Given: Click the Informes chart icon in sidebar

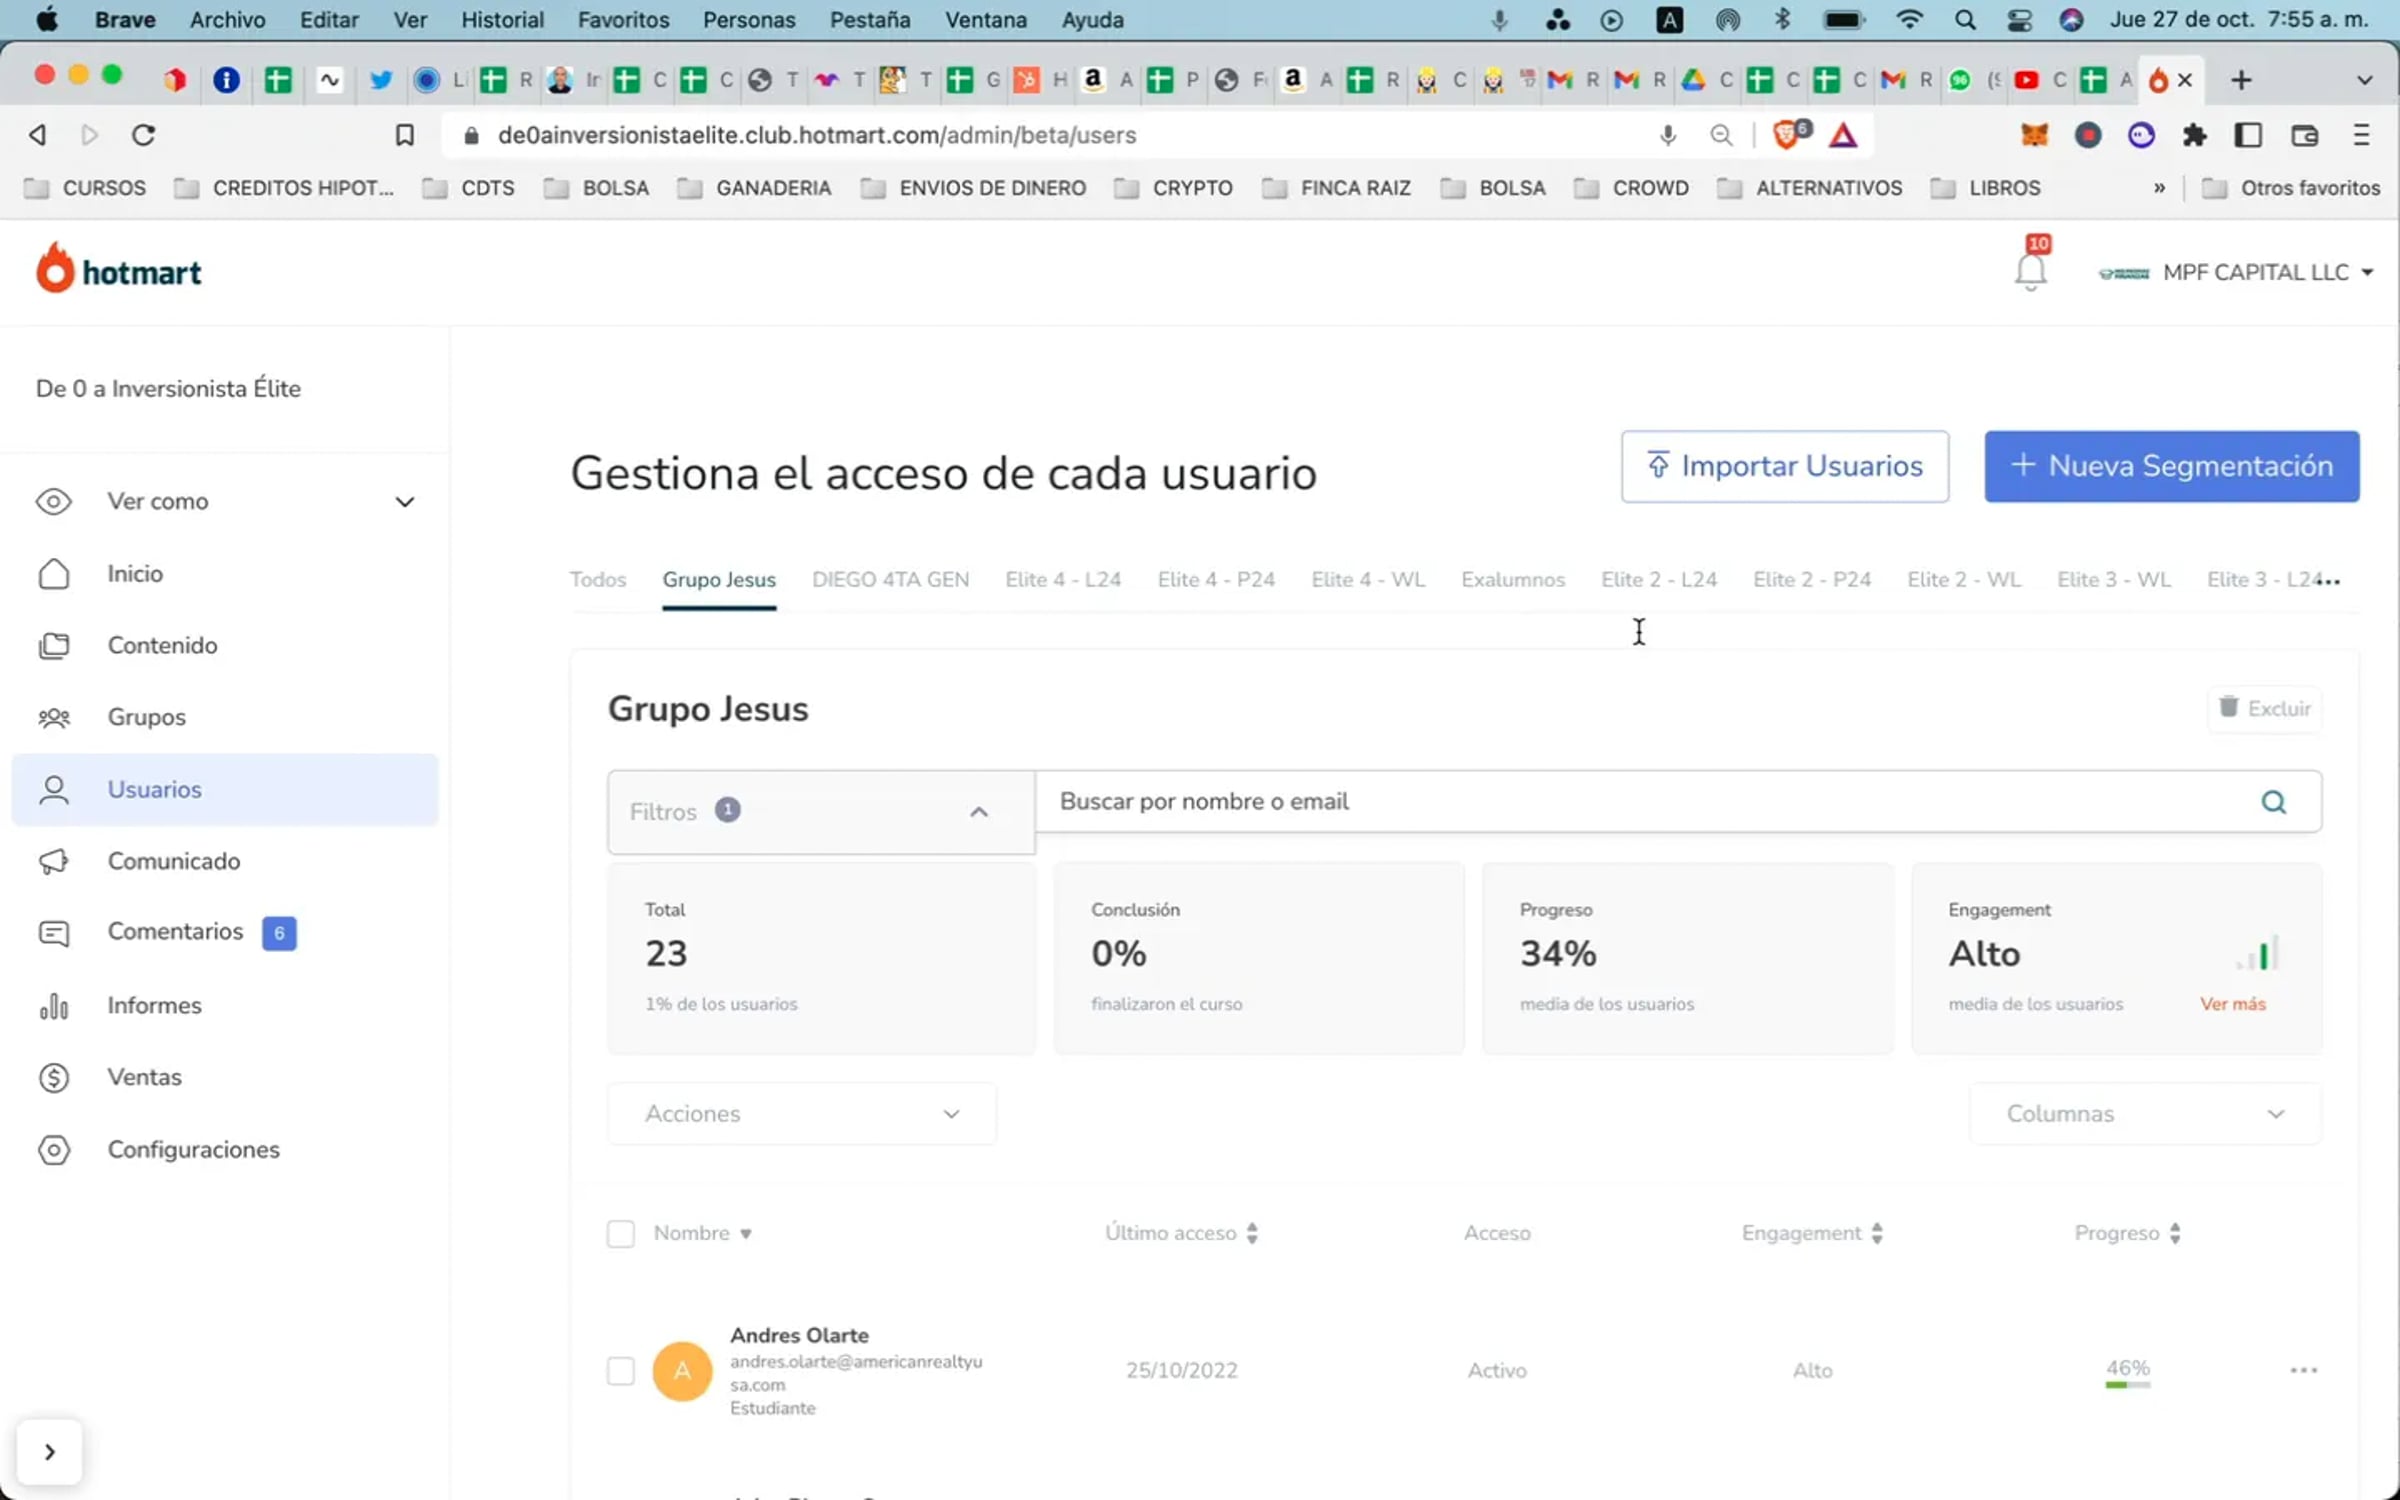Looking at the screenshot, I should 54,1005.
